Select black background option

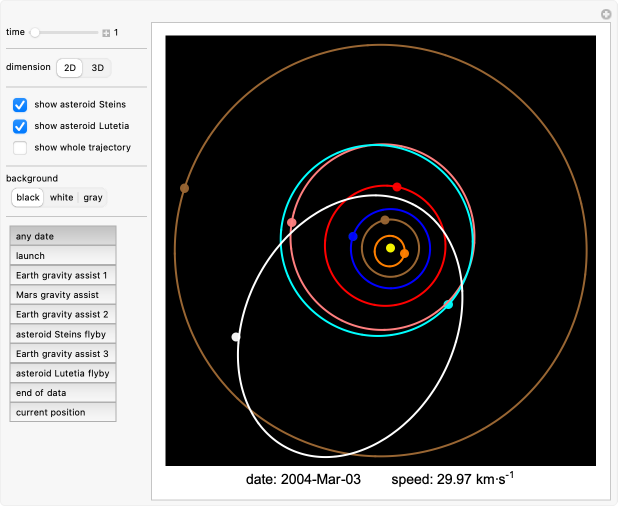click(x=28, y=197)
